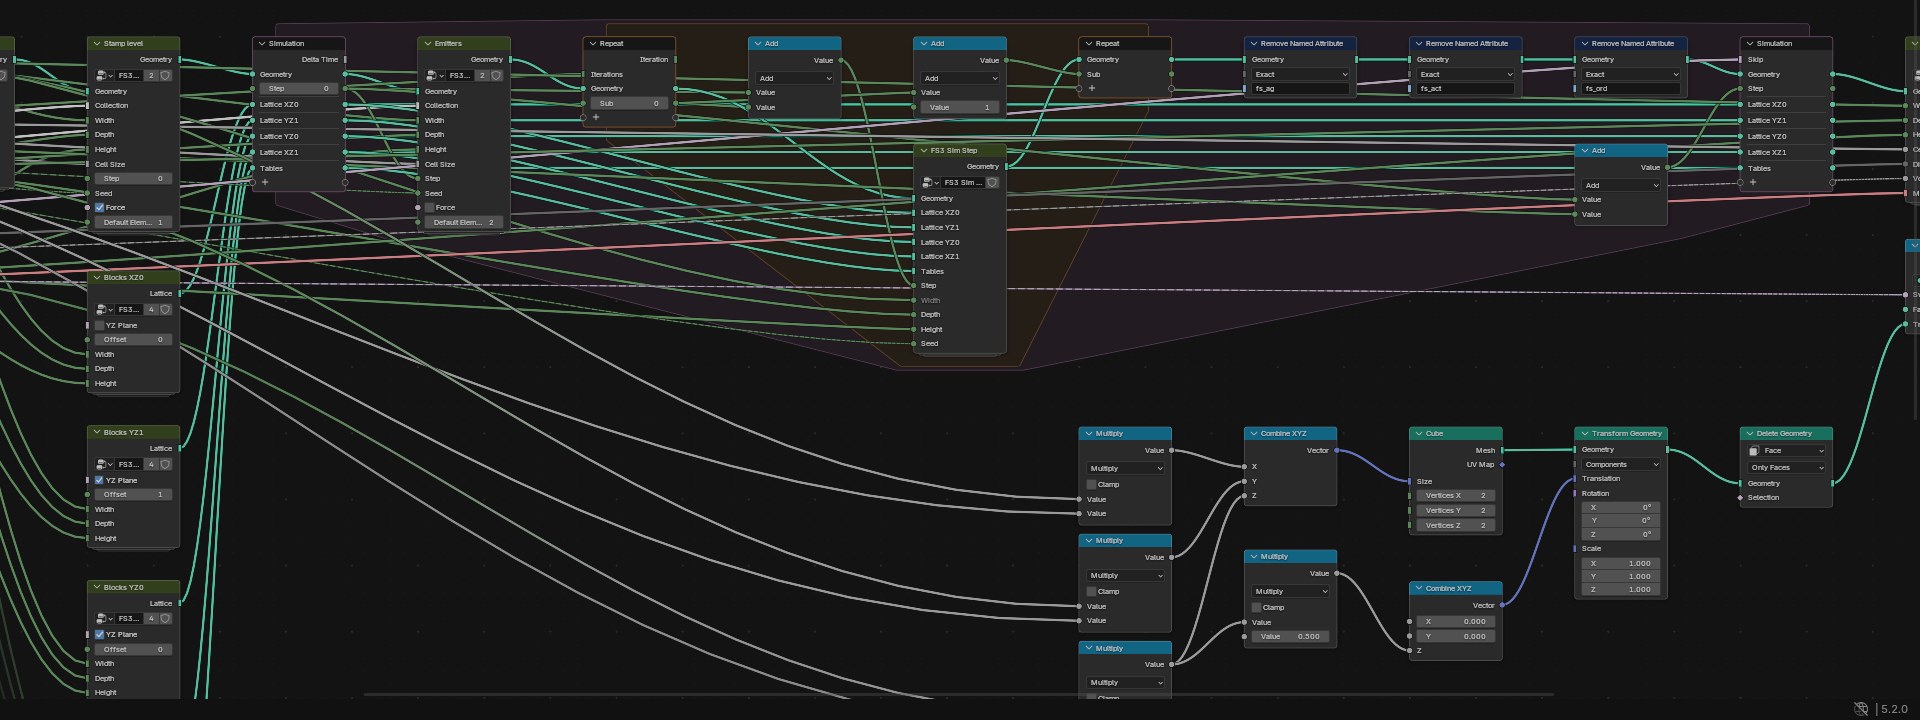Screen dimensions: 1920x720
Task: Open node group browser in Emitters node
Action: point(434,76)
